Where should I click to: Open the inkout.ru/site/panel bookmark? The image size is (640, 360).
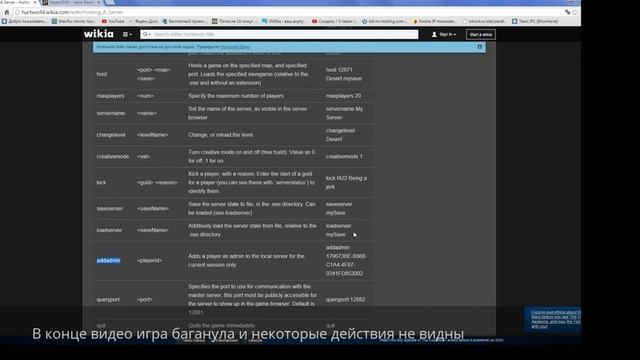click(x=484, y=21)
